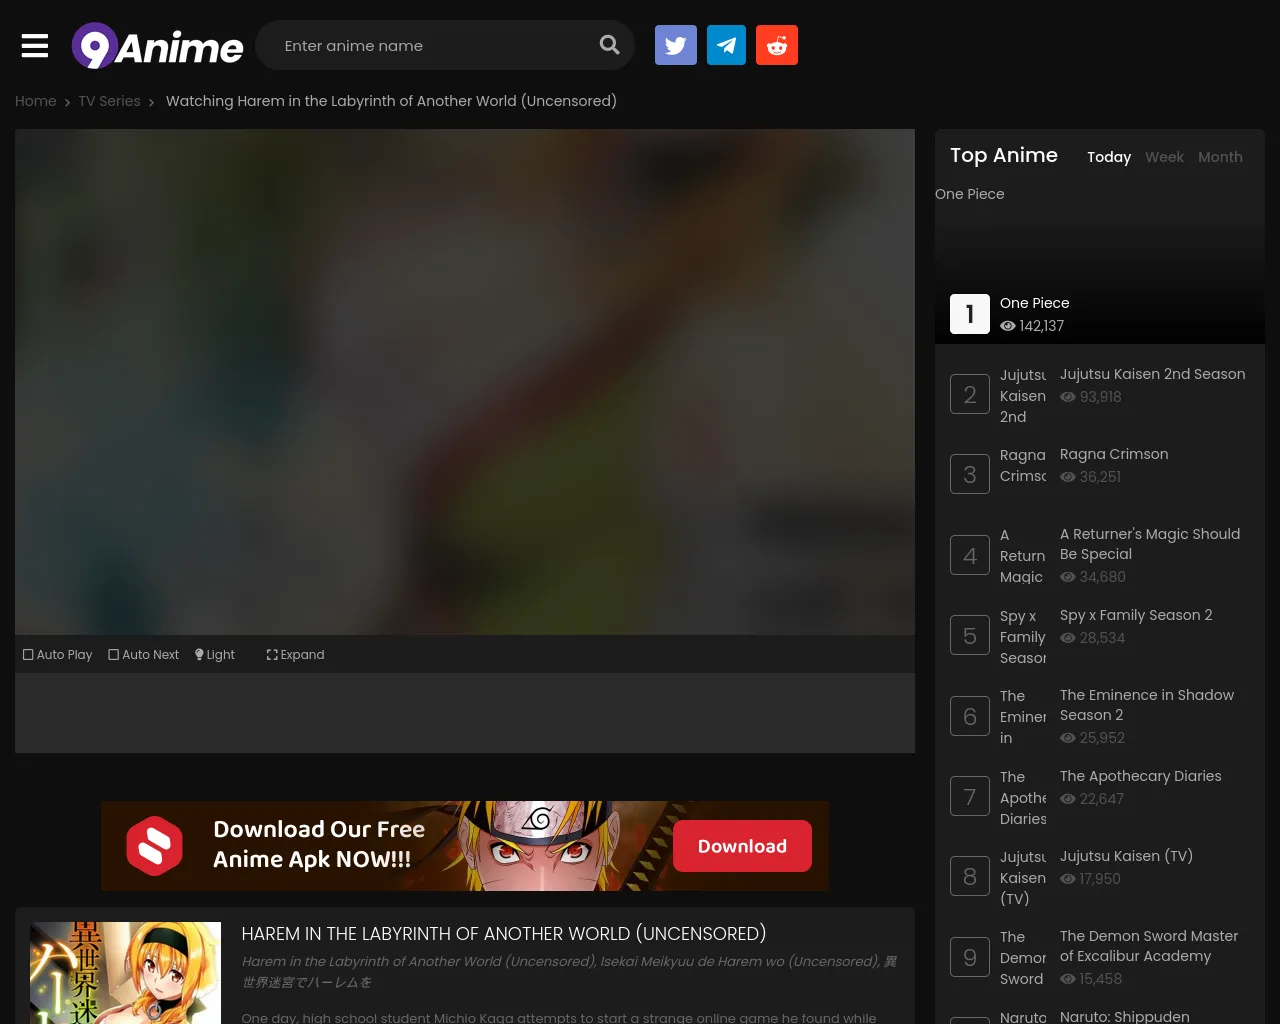Open the Telegram social link
1280x1024 pixels.
click(726, 45)
